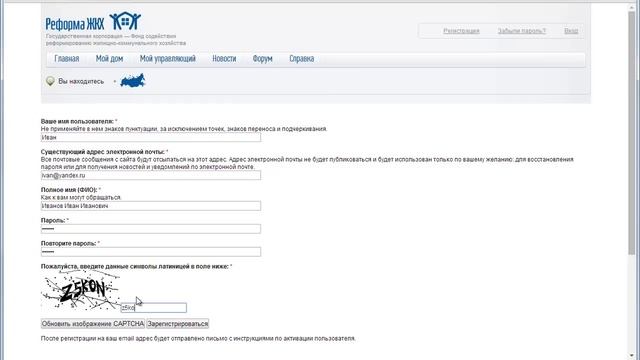Click the Вы находитесь label
The height and width of the screenshot is (360, 640).
pos(81,81)
